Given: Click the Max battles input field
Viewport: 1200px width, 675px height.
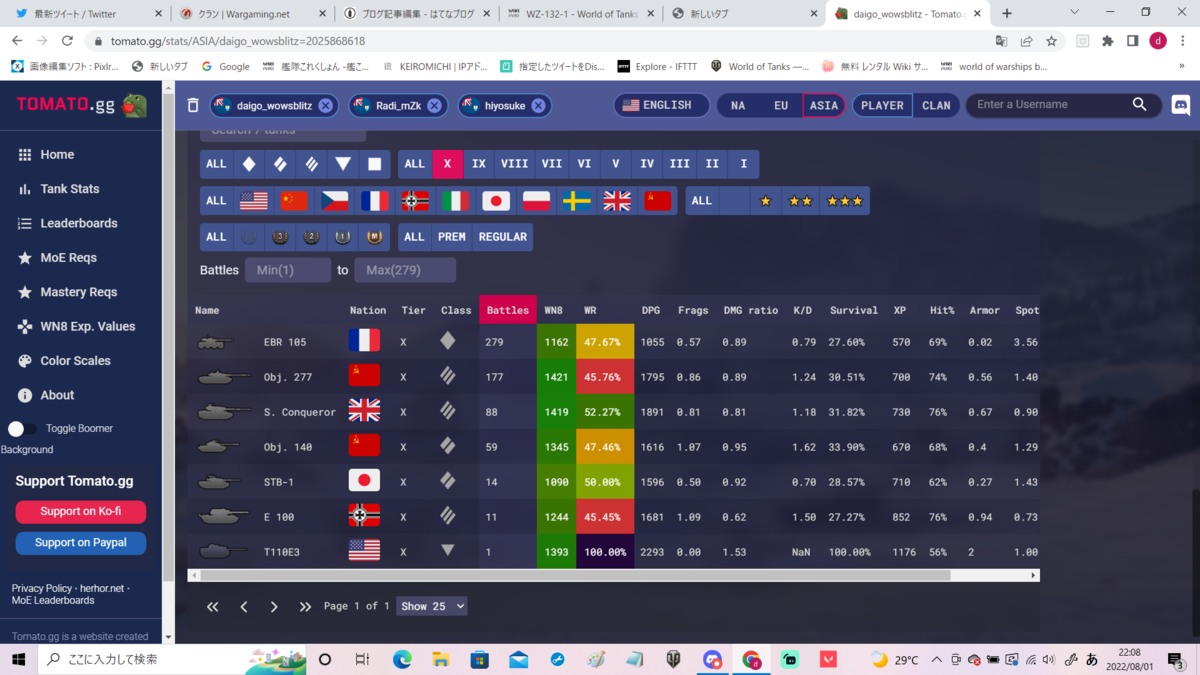Looking at the screenshot, I should [x=405, y=270].
